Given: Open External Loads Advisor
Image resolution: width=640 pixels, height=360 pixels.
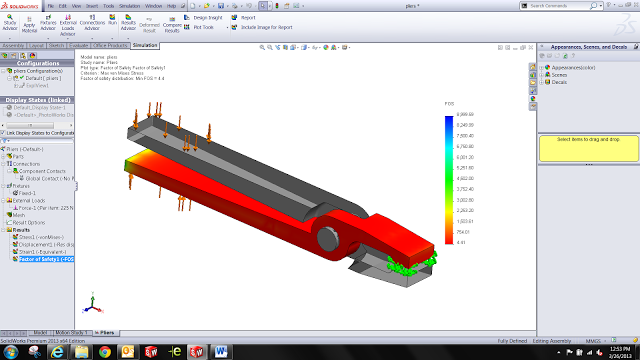Looking at the screenshot, I should (x=68, y=25).
